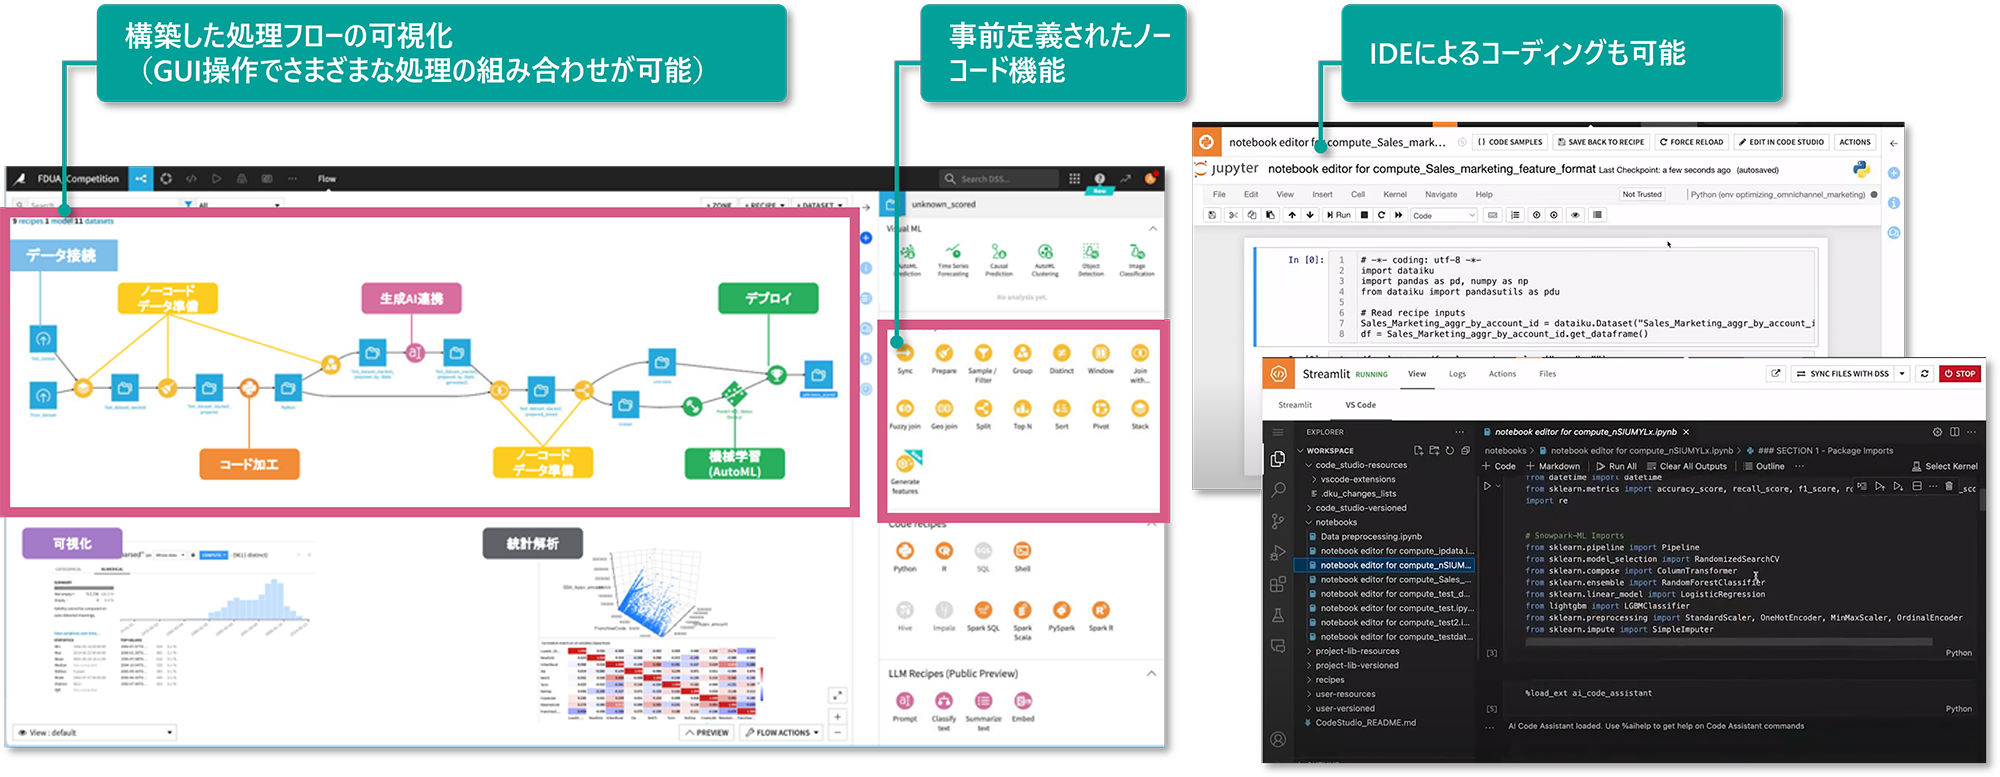The image size is (2000, 777).
Task: Expand the project-lib-resources folder
Action: pyautogui.click(x=1357, y=651)
